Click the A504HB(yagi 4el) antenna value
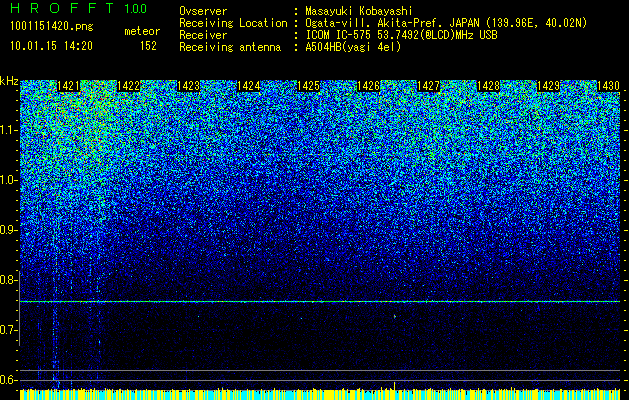 coord(353,47)
